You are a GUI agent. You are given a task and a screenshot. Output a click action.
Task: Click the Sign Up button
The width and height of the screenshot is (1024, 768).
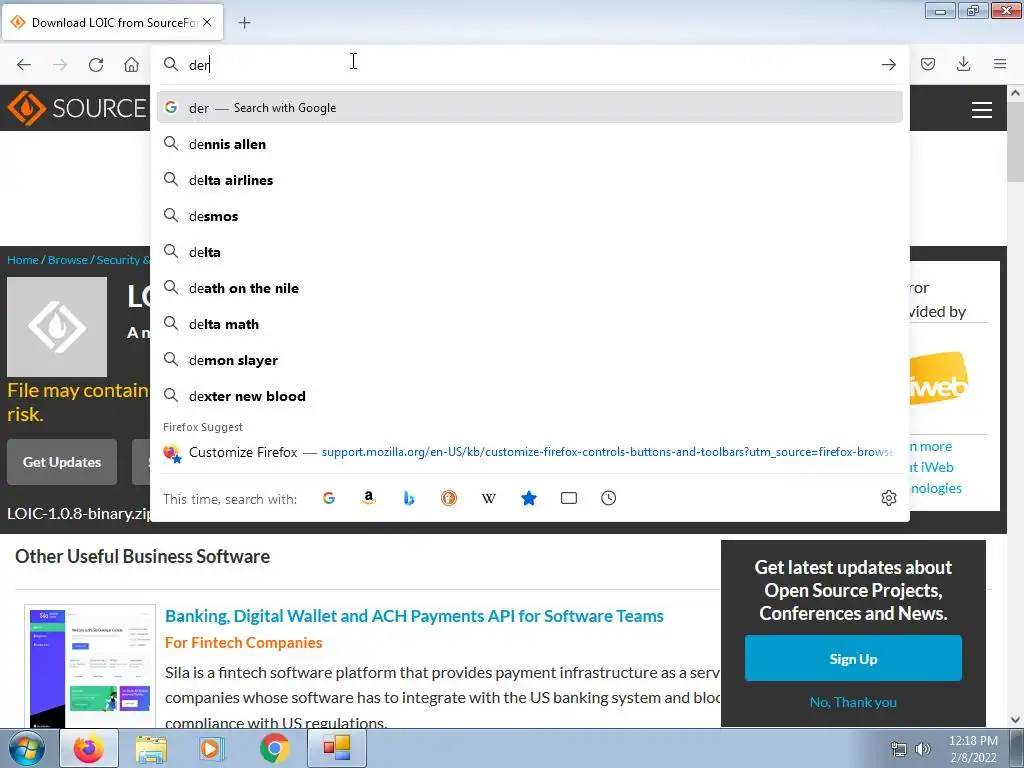click(853, 658)
